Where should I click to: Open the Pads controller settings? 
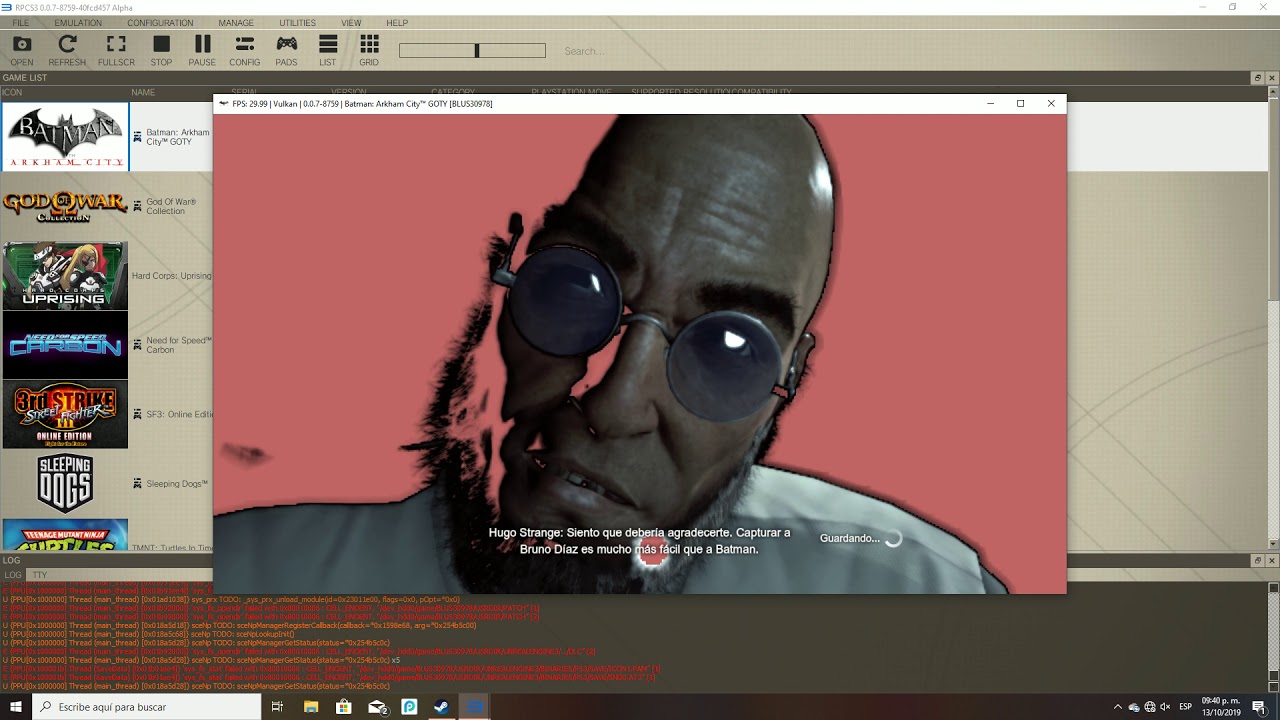pyautogui.click(x=286, y=50)
